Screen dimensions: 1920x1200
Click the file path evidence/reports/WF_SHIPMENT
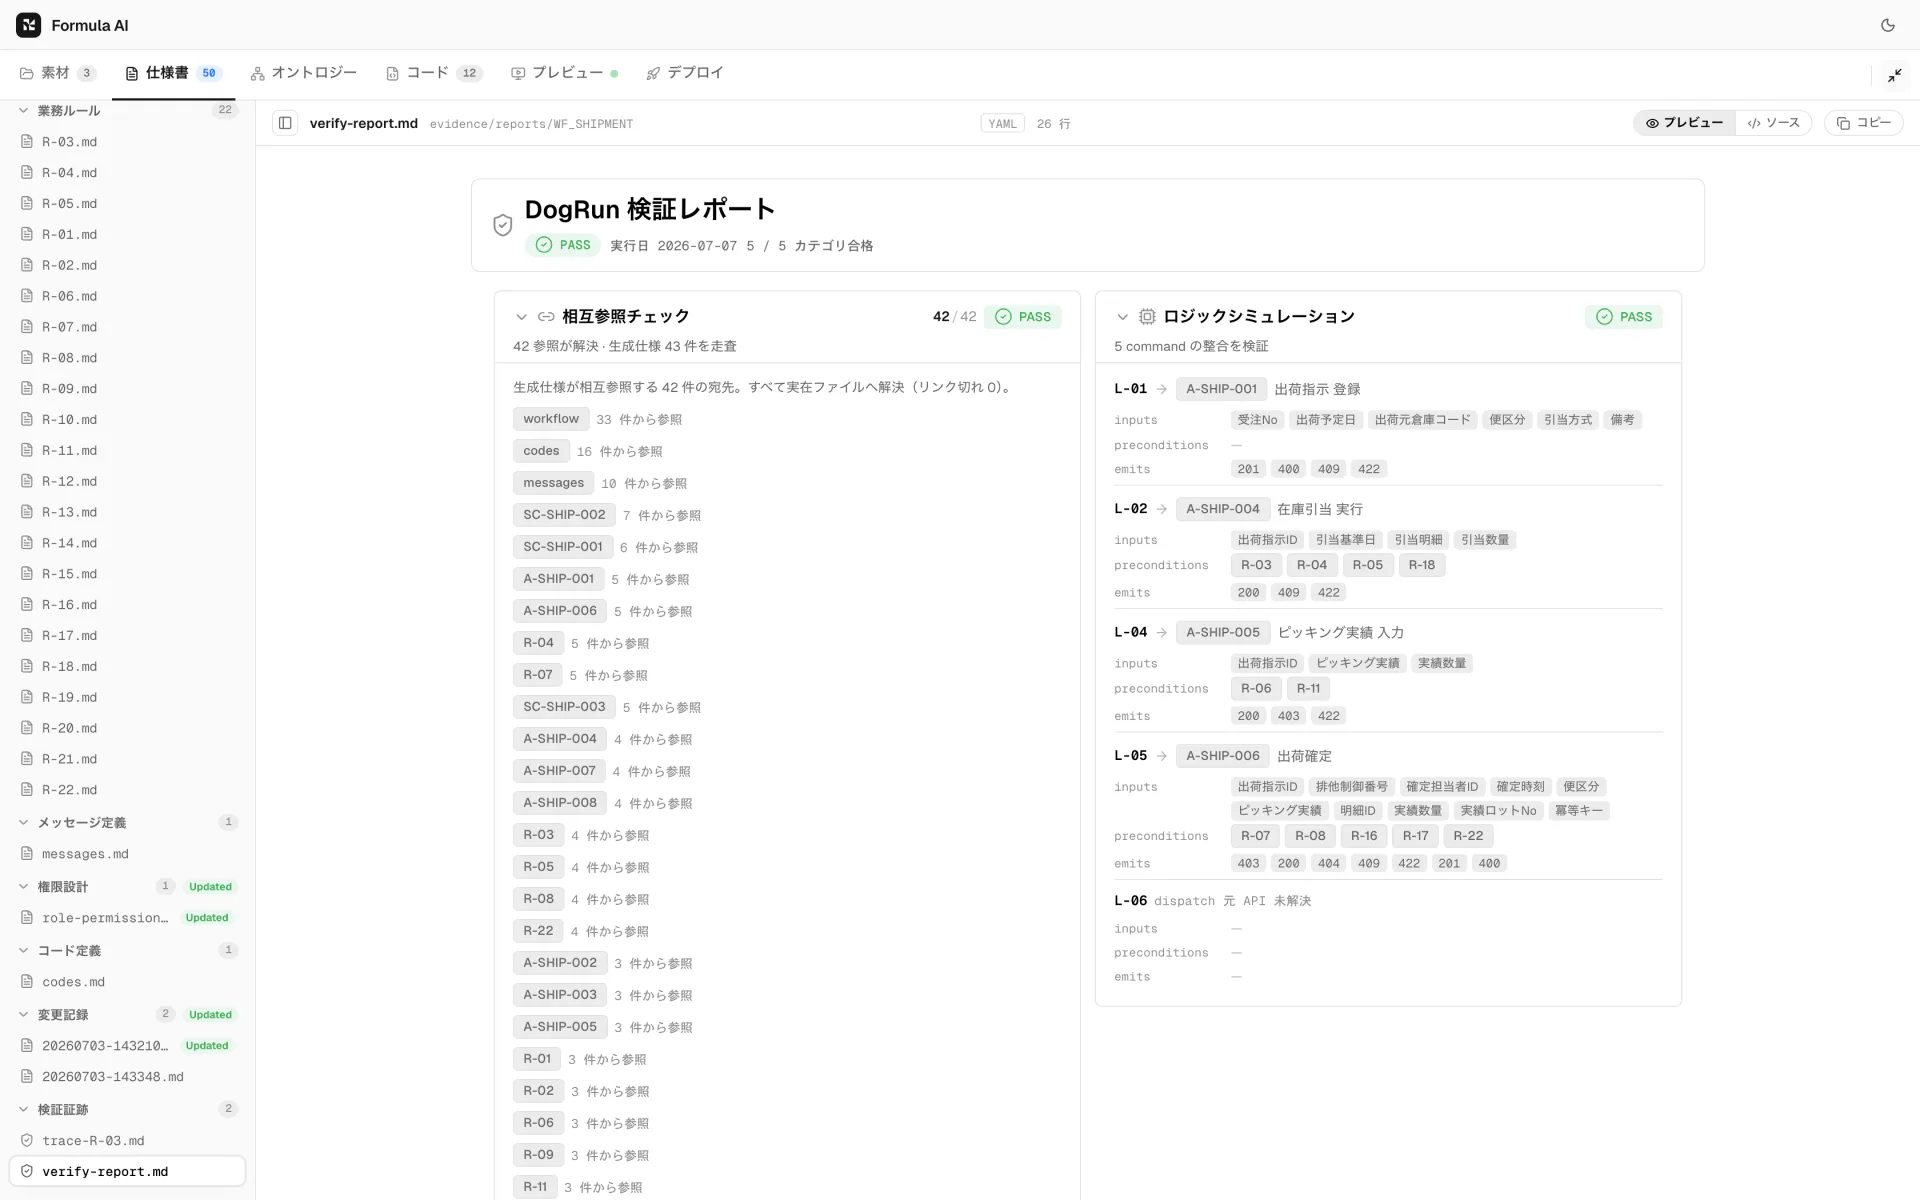531,124
